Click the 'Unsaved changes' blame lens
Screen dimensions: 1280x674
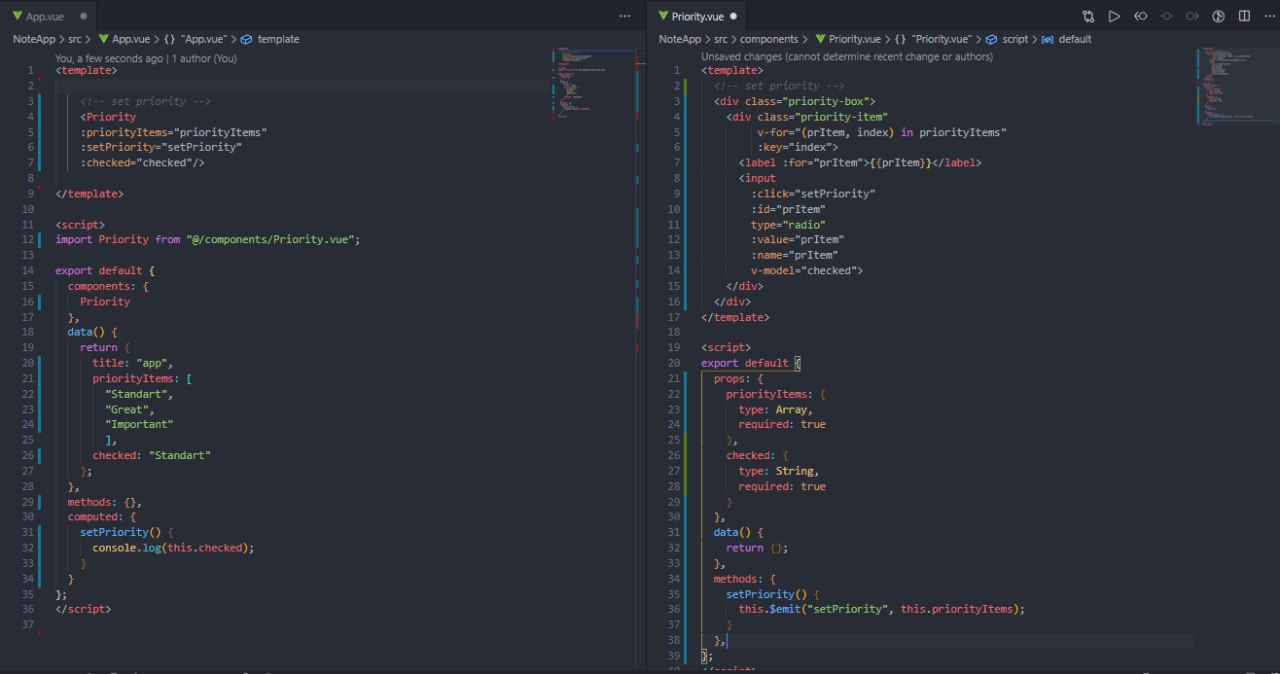[x=847, y=57]
